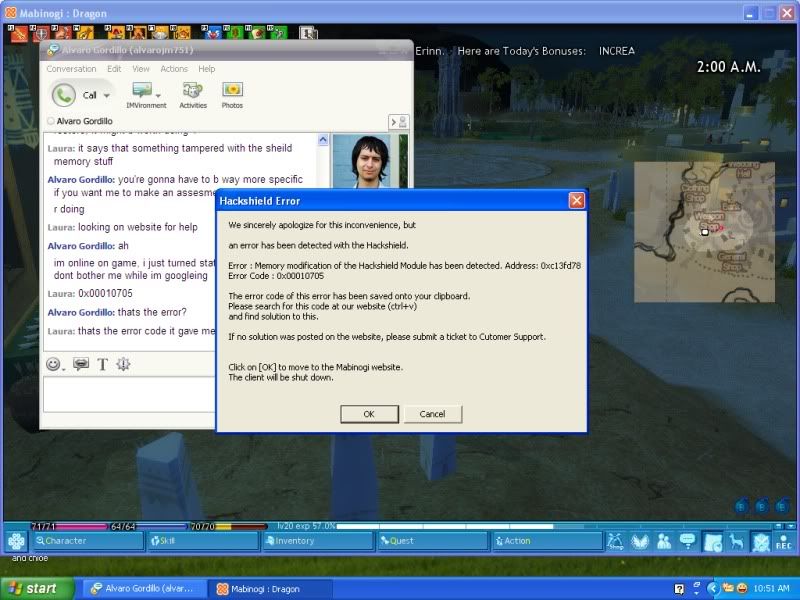Click the pink HP bar 71/71
This screenshot has width=800, height=600.
69,526
